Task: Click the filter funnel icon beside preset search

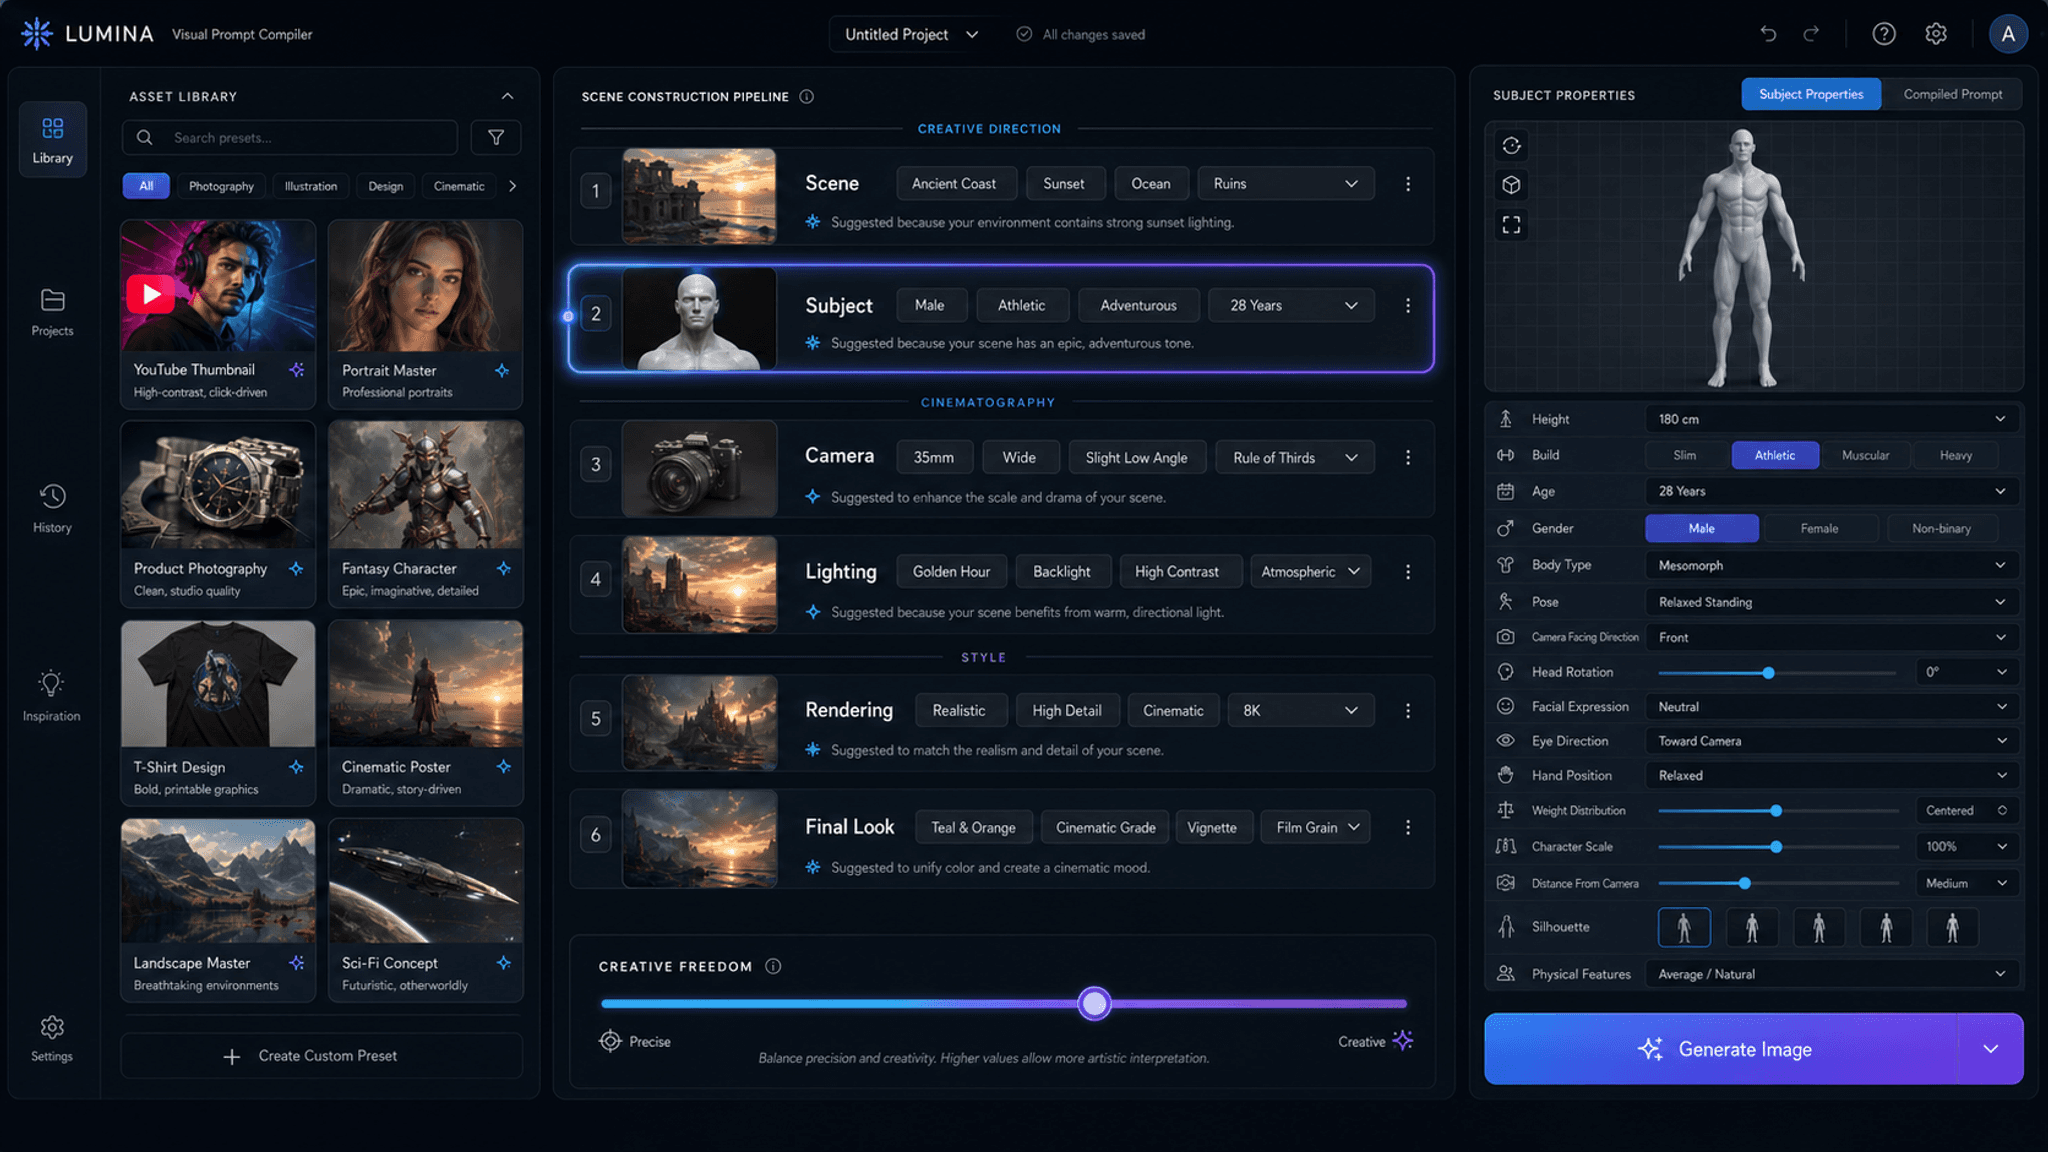Action: [496, 138]
